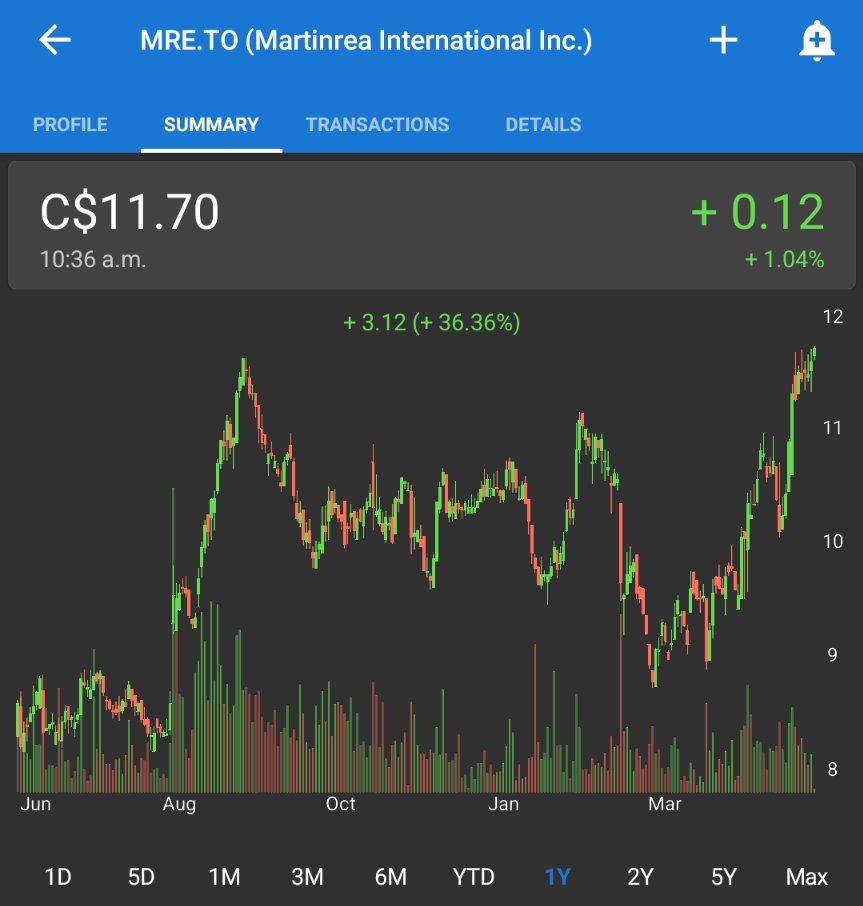Select the 3M chart range
The image size is (863, 906).
307,877
